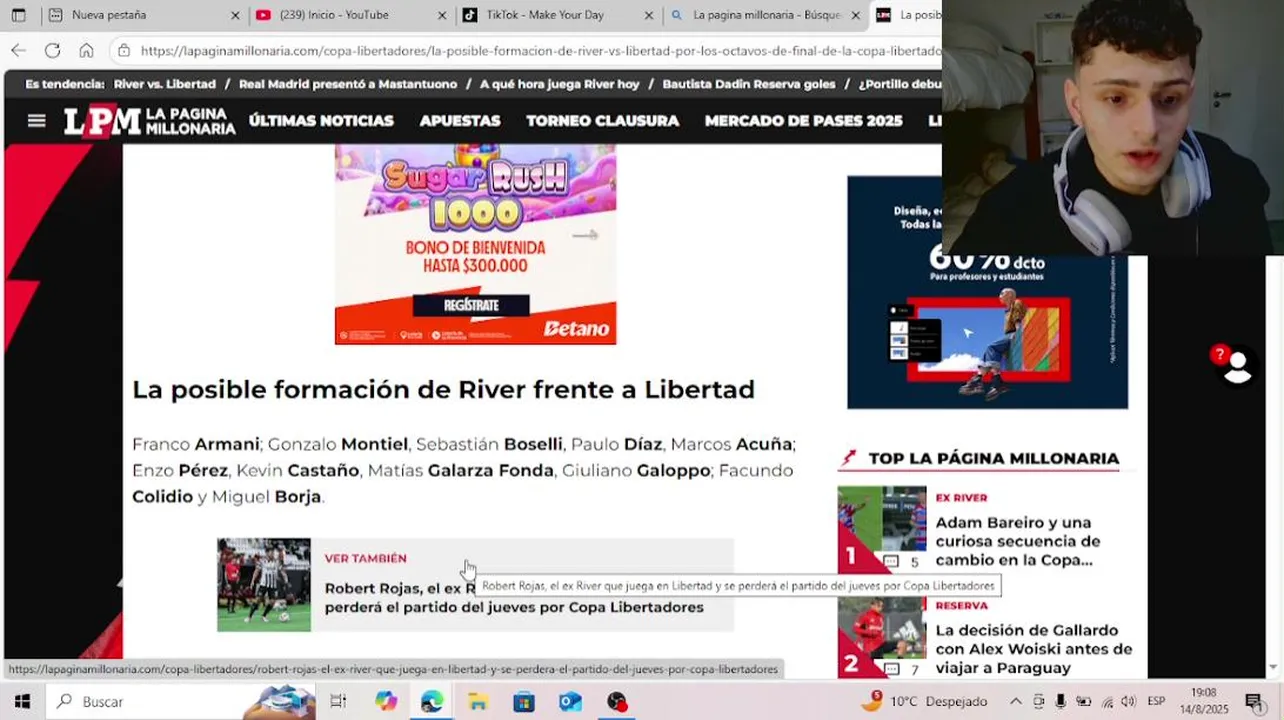View site information padlock icon
The height and width of the screenshot is (720, 1284).
123,50
